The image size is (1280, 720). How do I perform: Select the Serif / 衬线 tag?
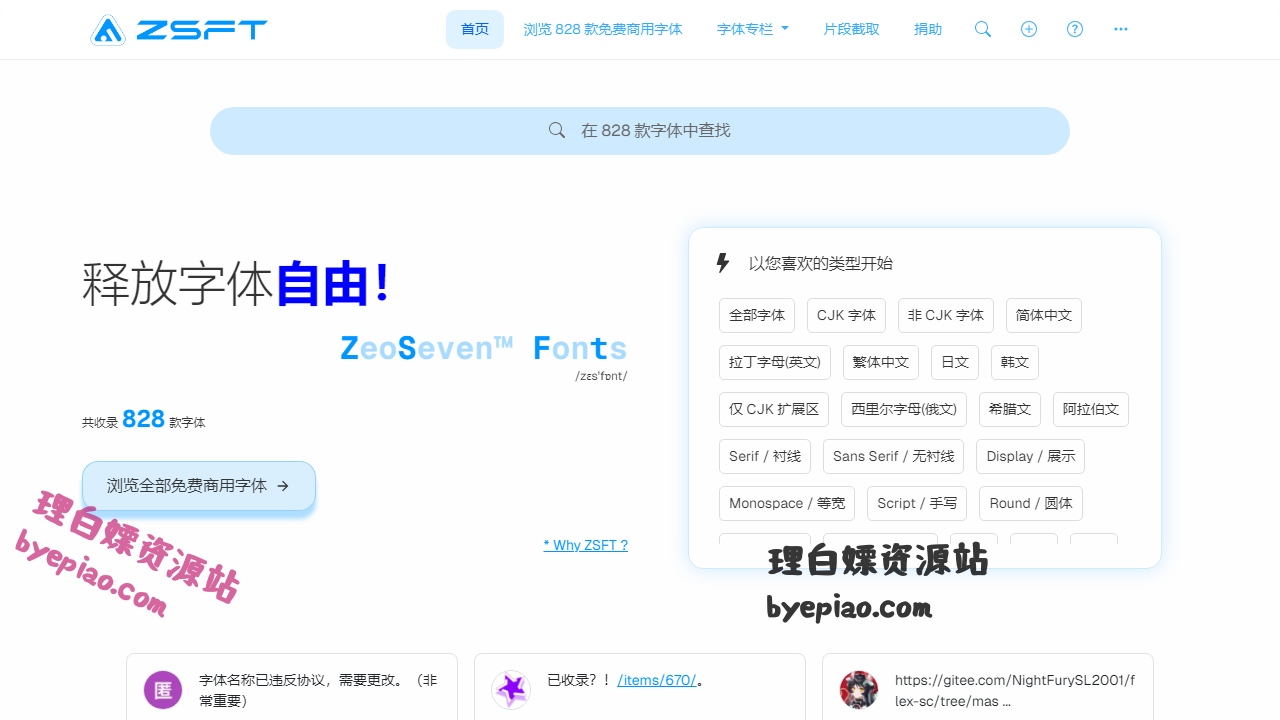pos(765,456)
